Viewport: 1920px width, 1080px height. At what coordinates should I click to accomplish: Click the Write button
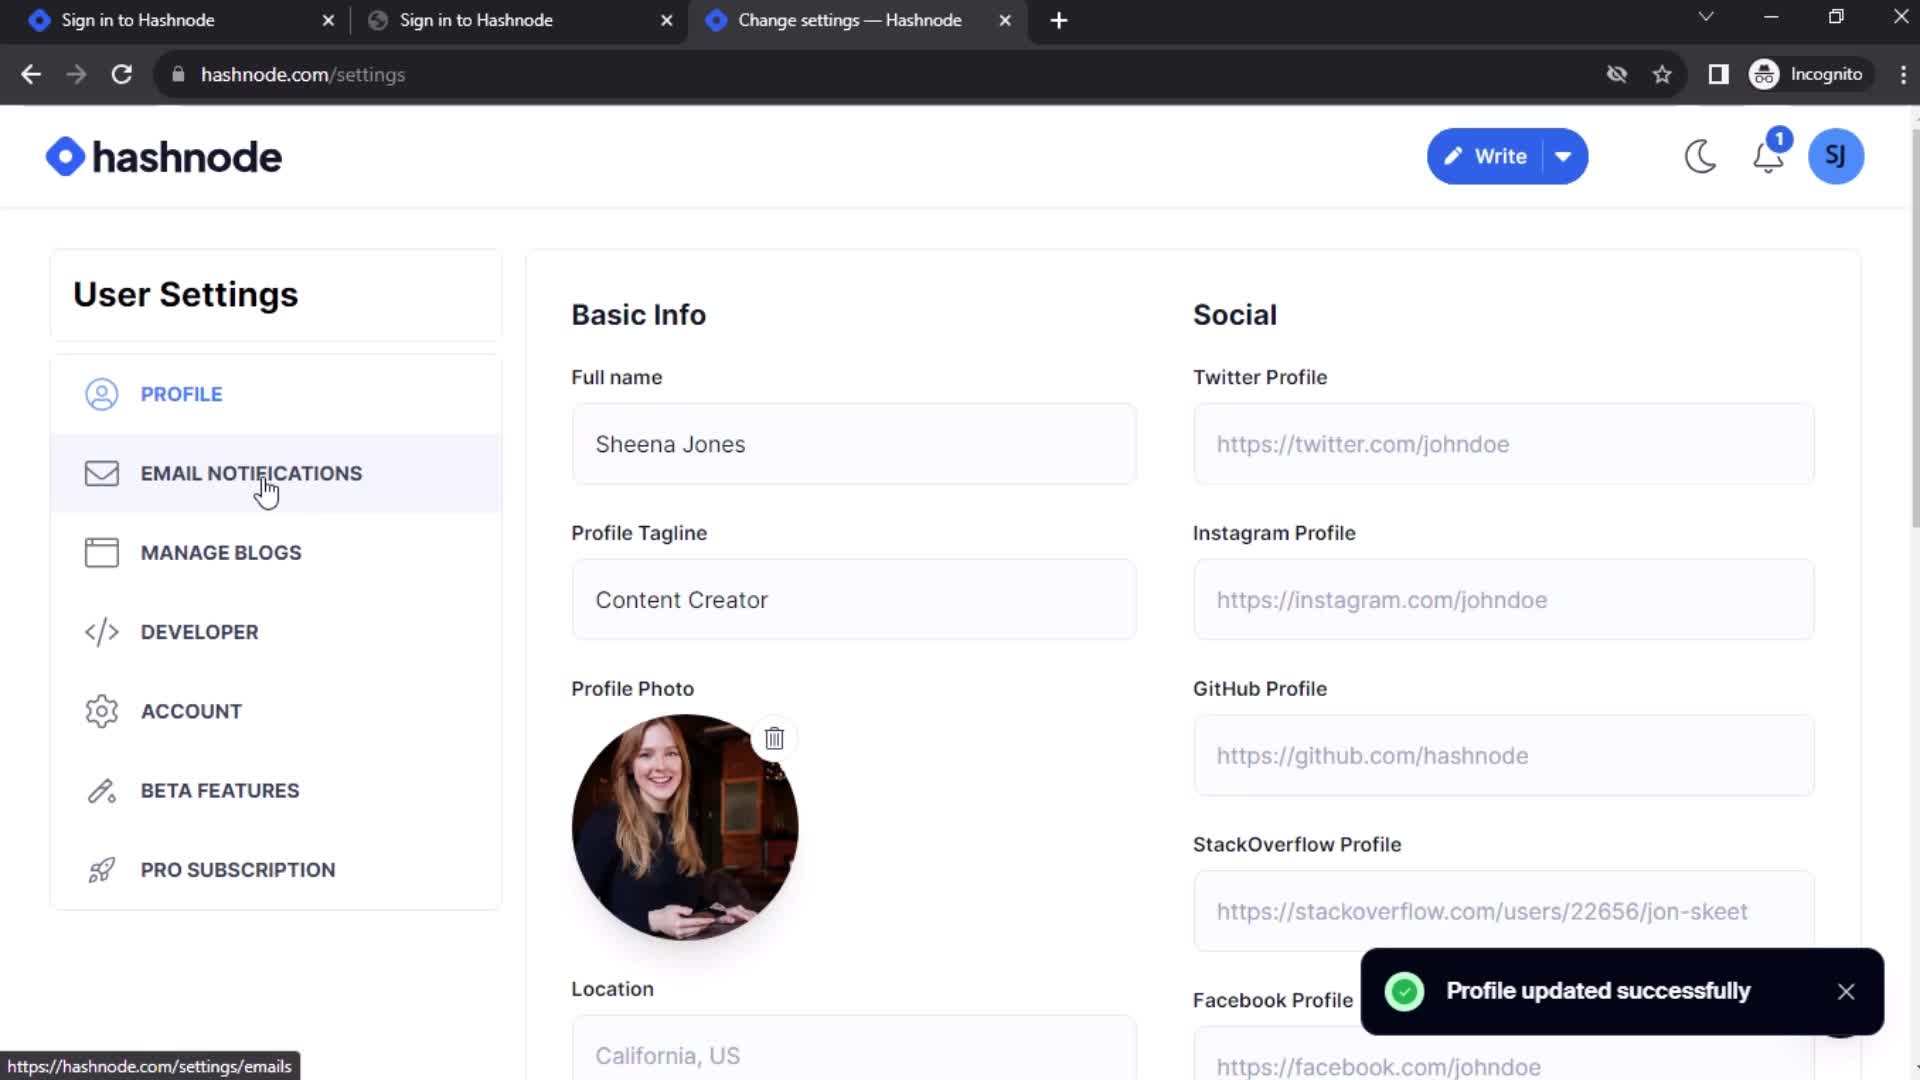1486,156
